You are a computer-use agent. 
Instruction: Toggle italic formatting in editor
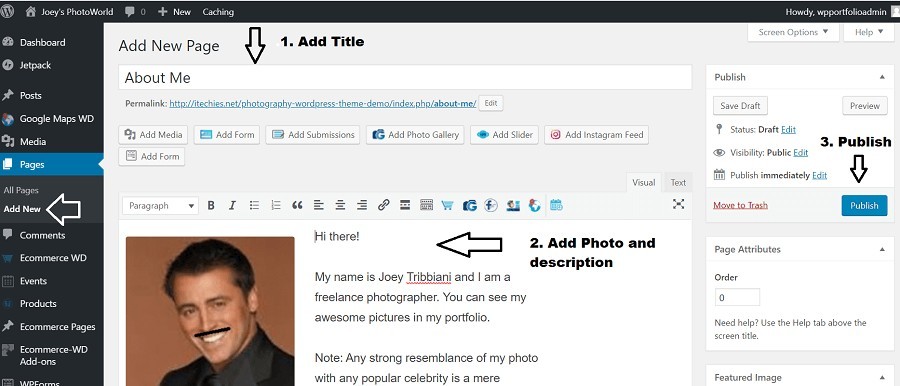click(232, 205)
